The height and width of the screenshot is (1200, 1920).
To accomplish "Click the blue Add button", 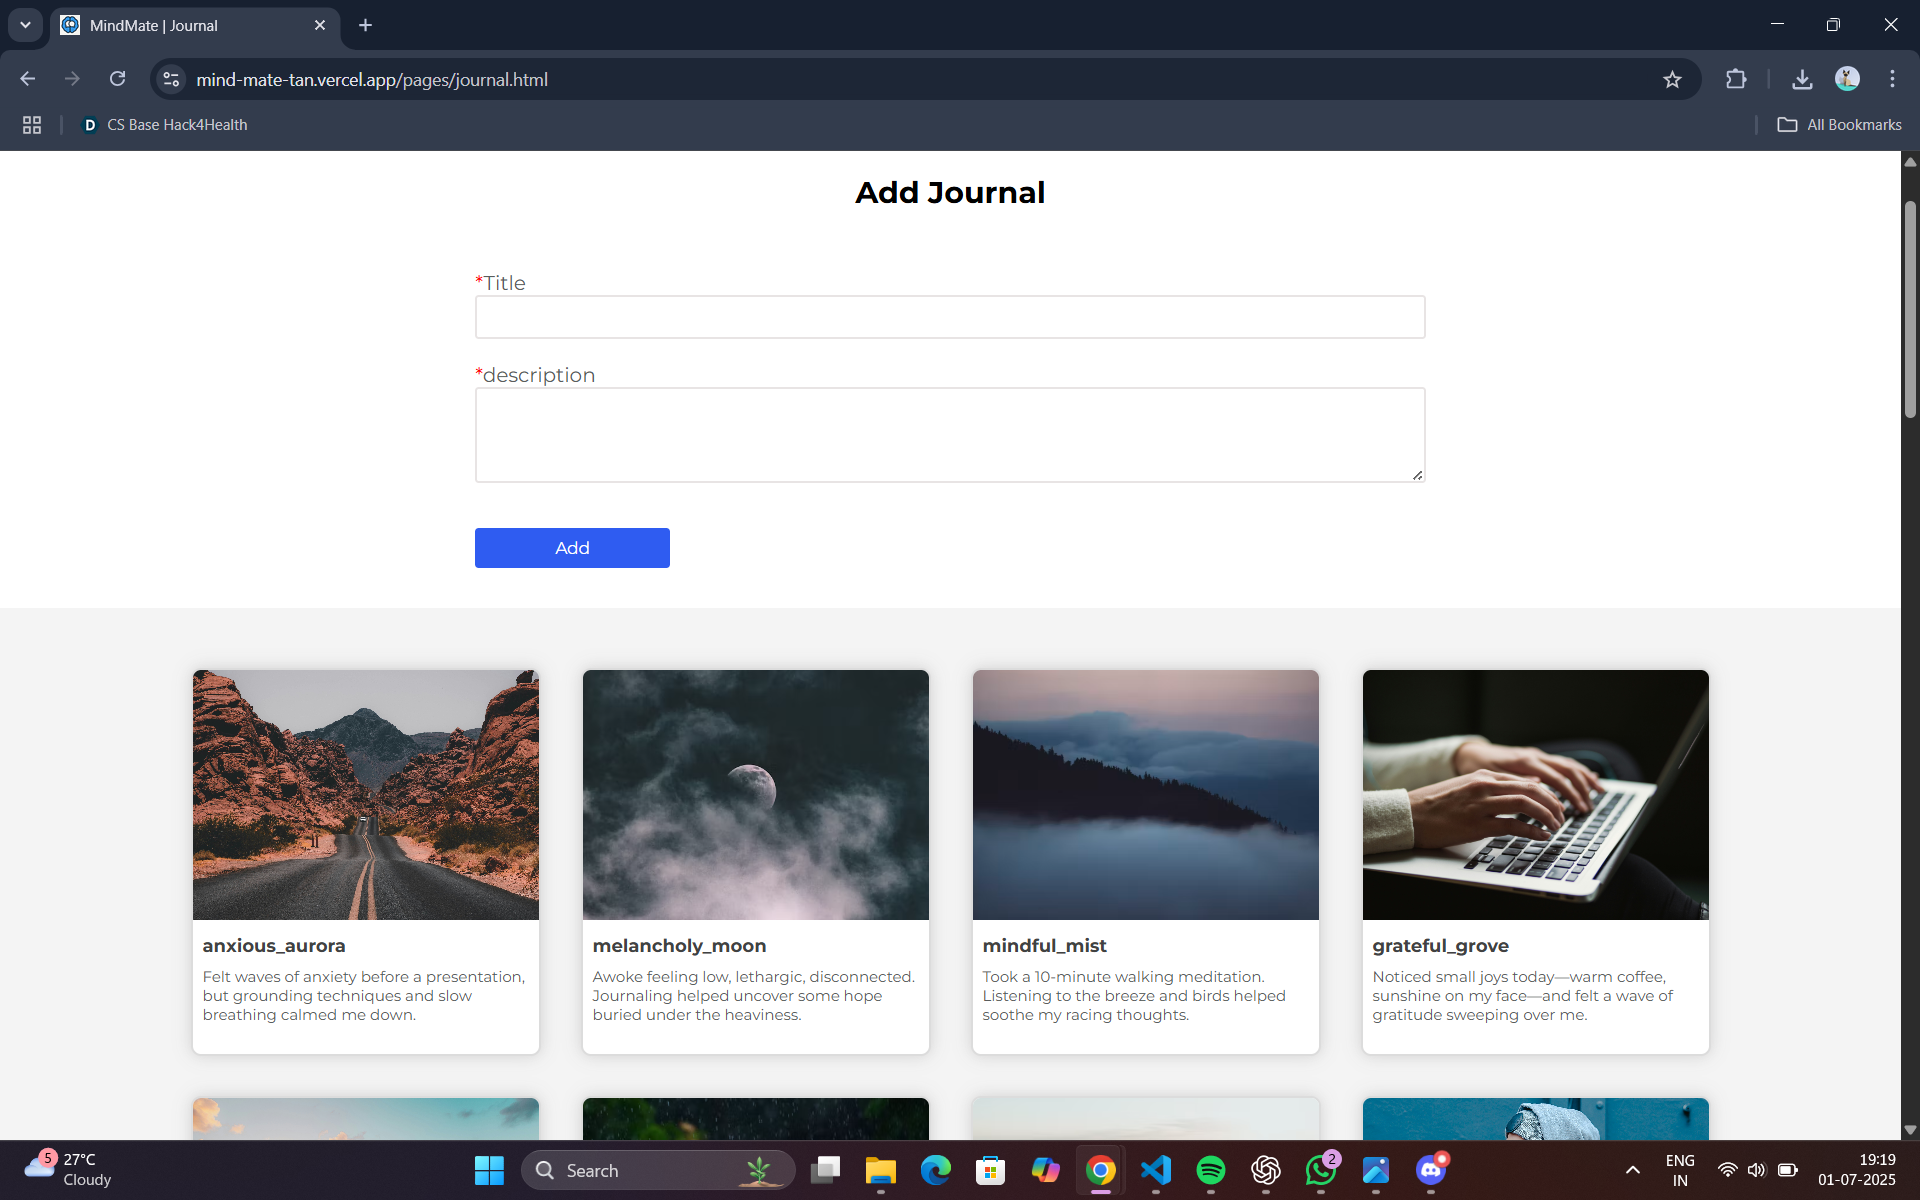I will (572, 548).
